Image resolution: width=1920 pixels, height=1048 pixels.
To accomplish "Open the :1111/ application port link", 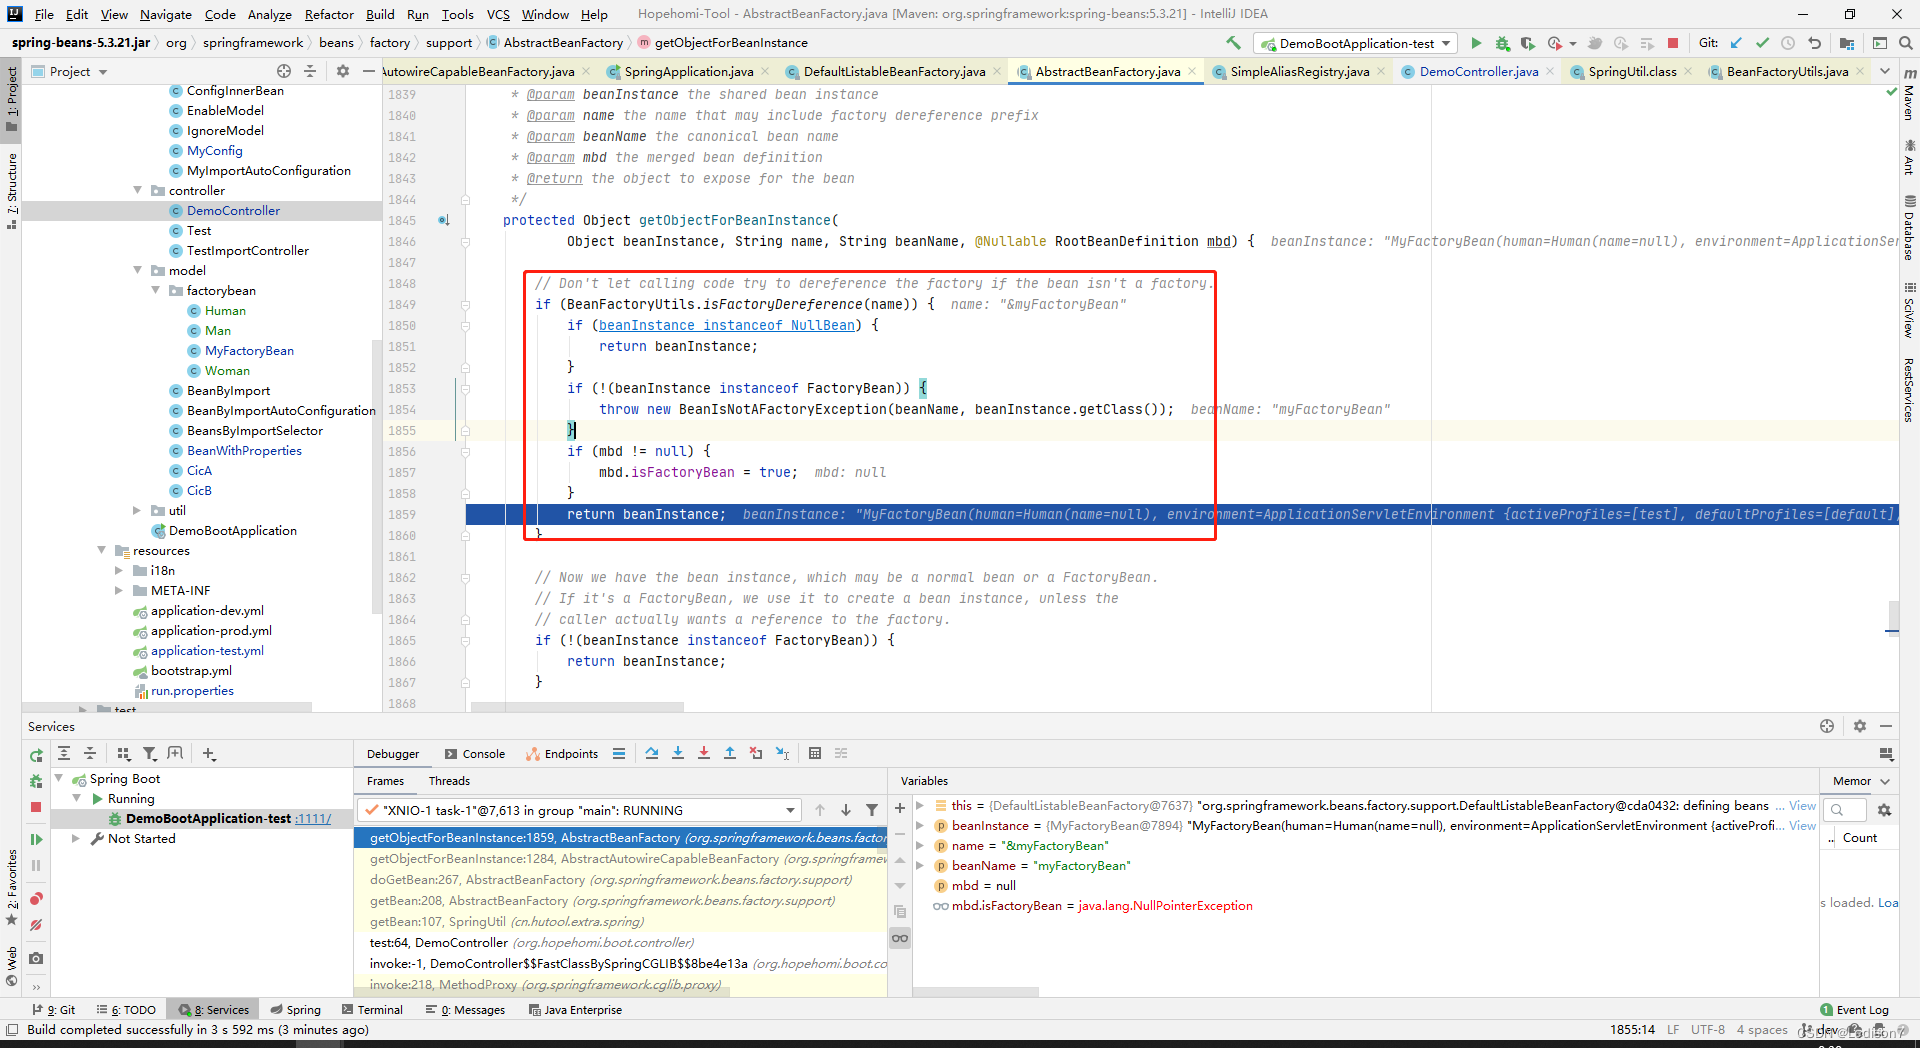I will (x=313, y=818).
